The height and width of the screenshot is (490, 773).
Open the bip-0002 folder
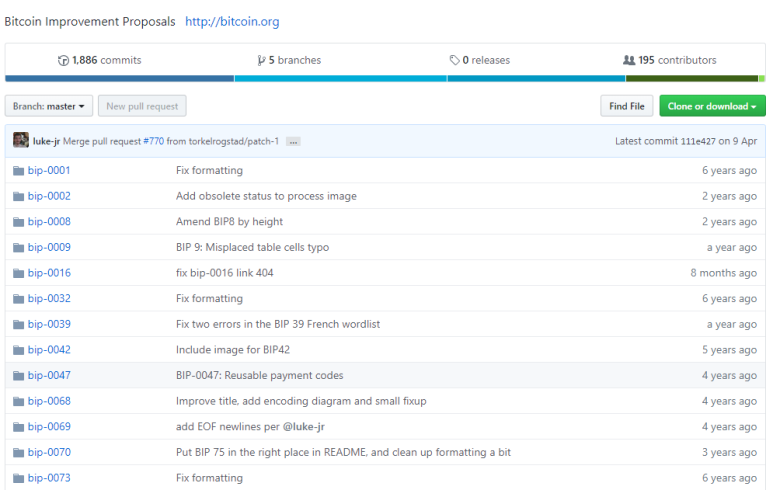tap(49, 196)
